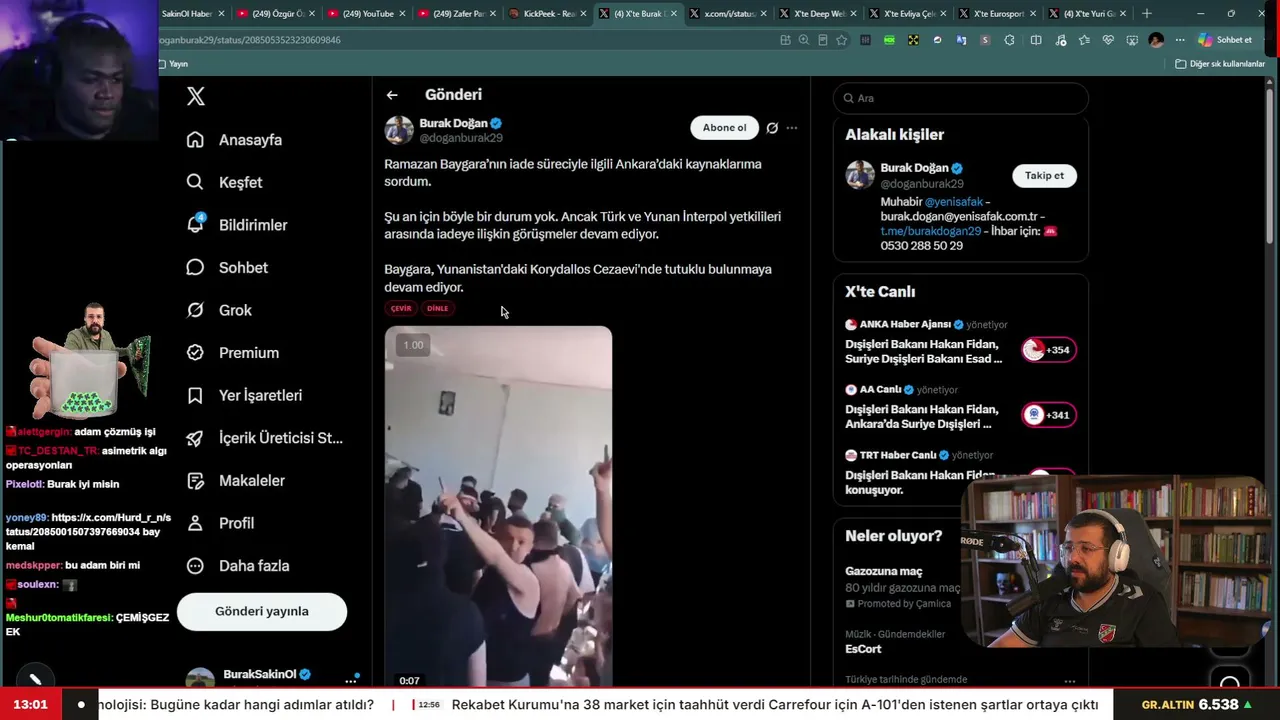Open a new browser tab

1147,13
